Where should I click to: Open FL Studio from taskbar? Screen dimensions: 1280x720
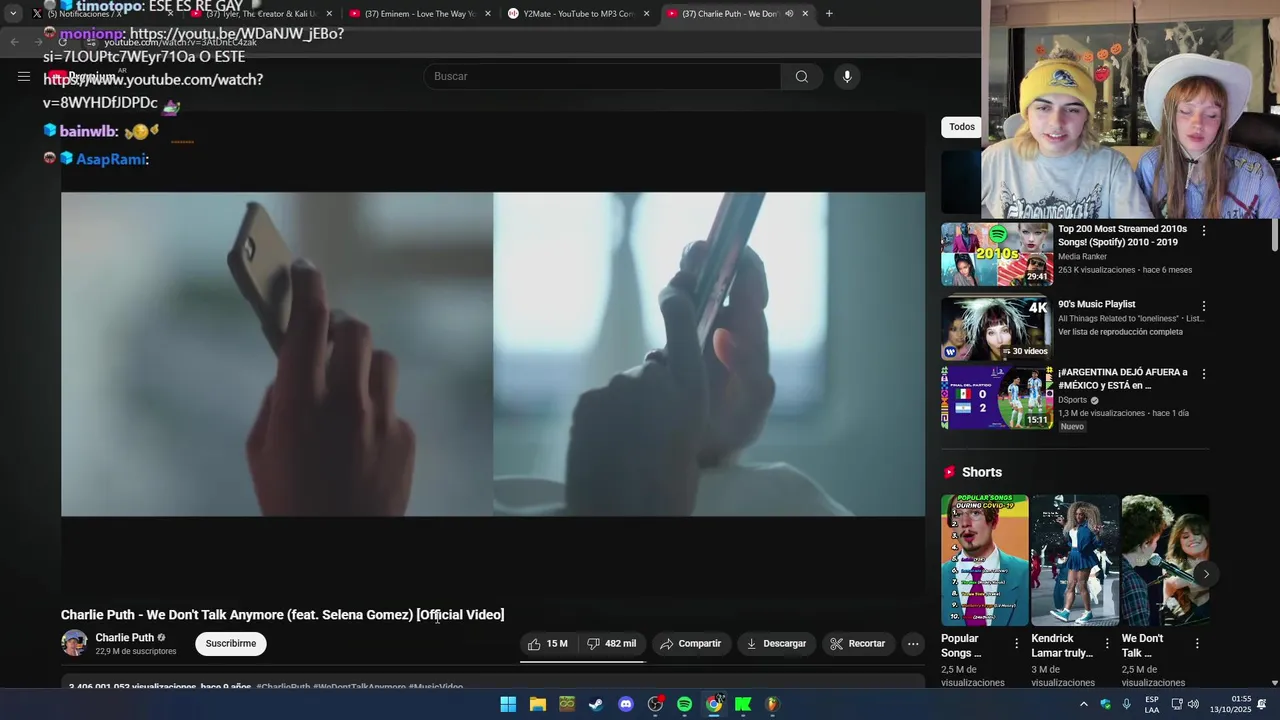pos(772,704)
